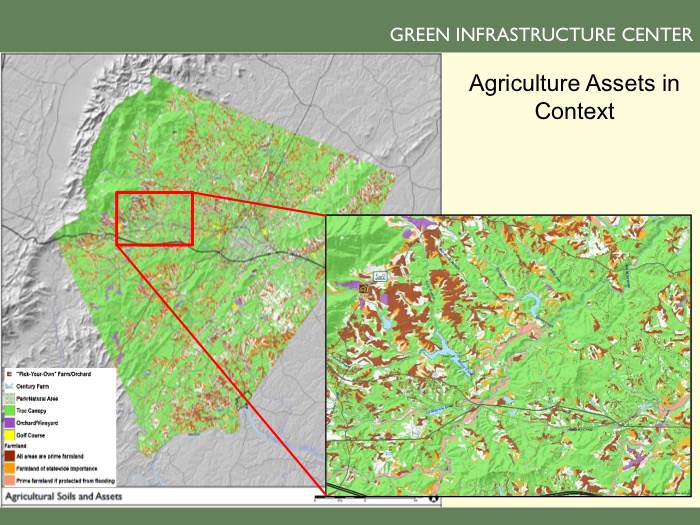Click the Century Farm legend icon
Image resolution: width=700 pixels, height=525 pixels.
tap(8, 385)
